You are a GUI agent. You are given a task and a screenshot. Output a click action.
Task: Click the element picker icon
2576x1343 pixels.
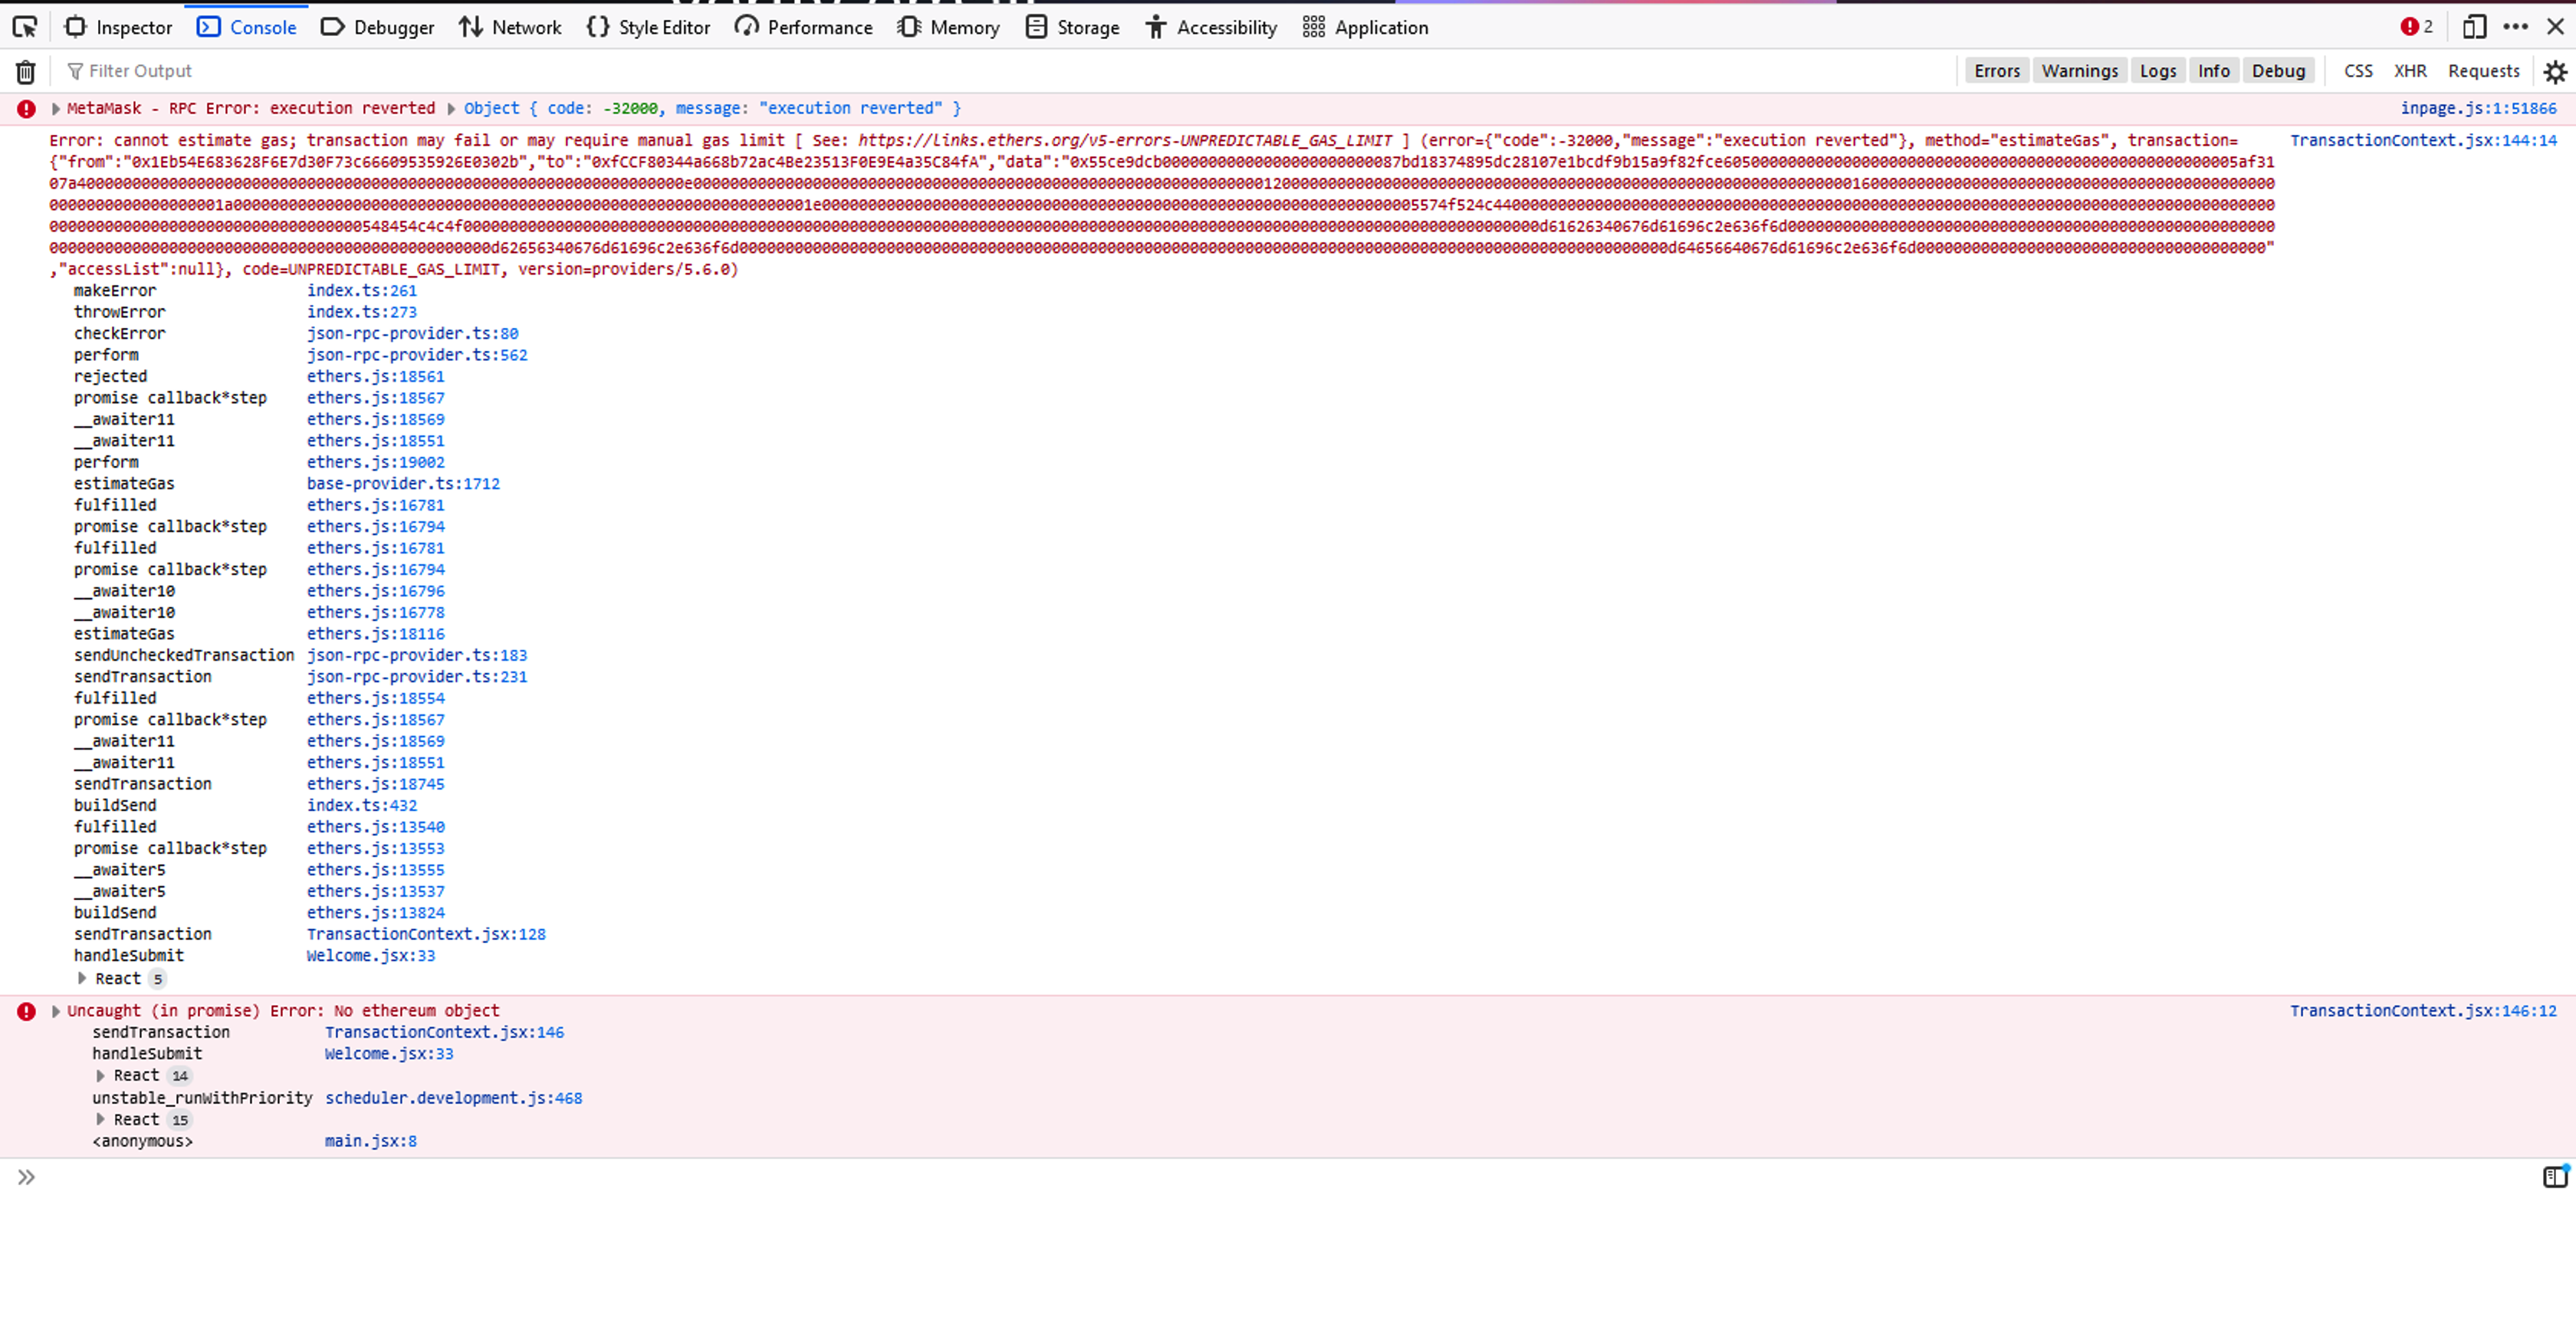point(25,27)
